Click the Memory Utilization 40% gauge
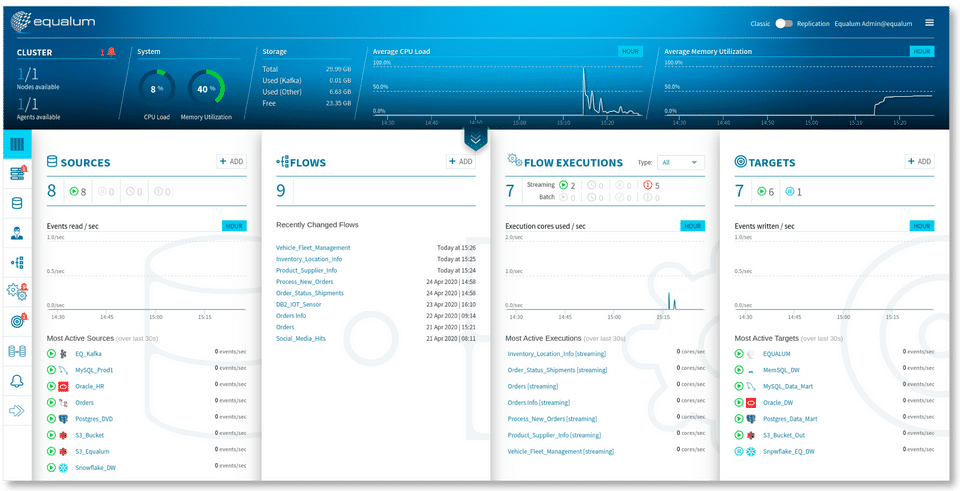Viewport: 960px width, 491px height. click(x=206, y=89)
